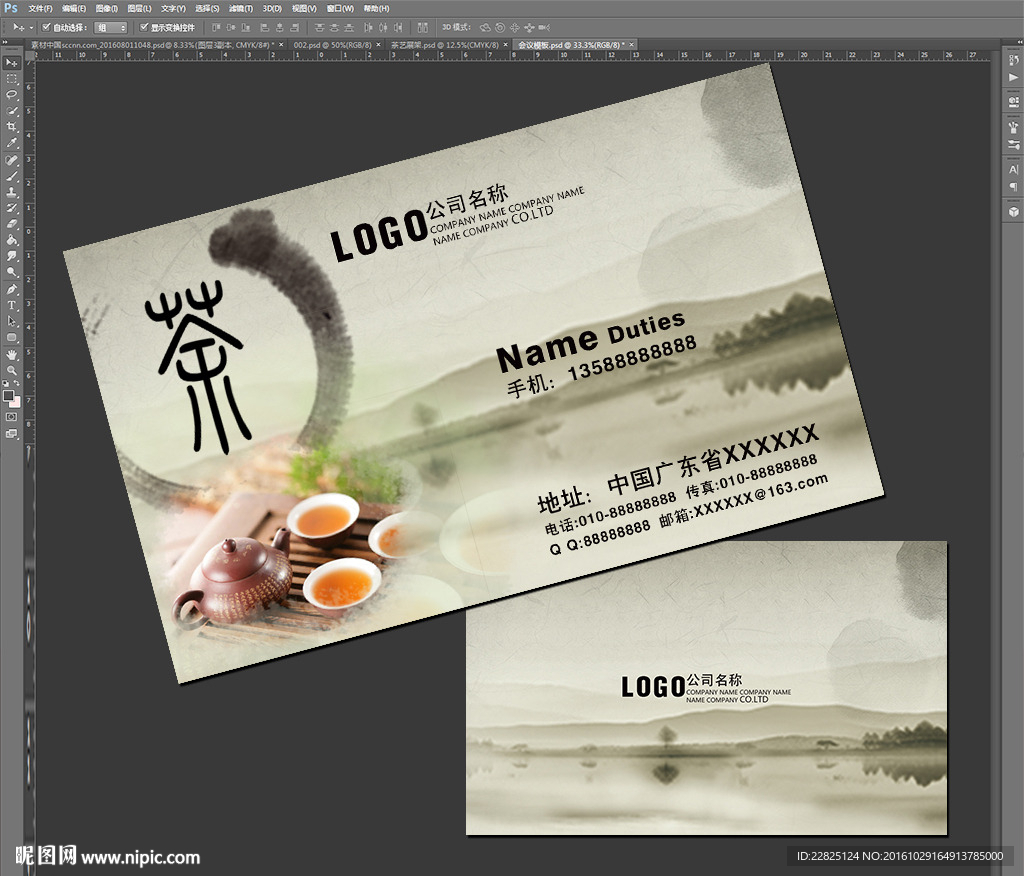Open the 文件(F) menu
The image size is (1024, 876).
(40, 8)
